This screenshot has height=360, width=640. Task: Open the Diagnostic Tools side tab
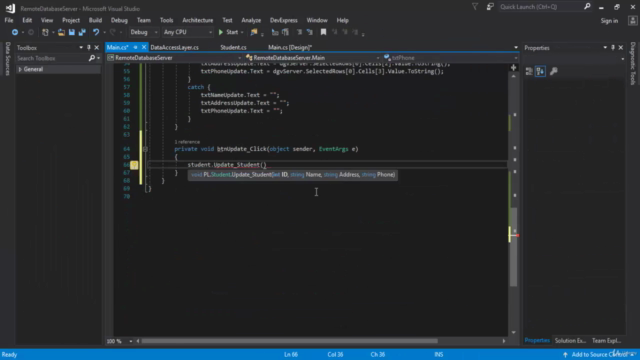(633, 64)
